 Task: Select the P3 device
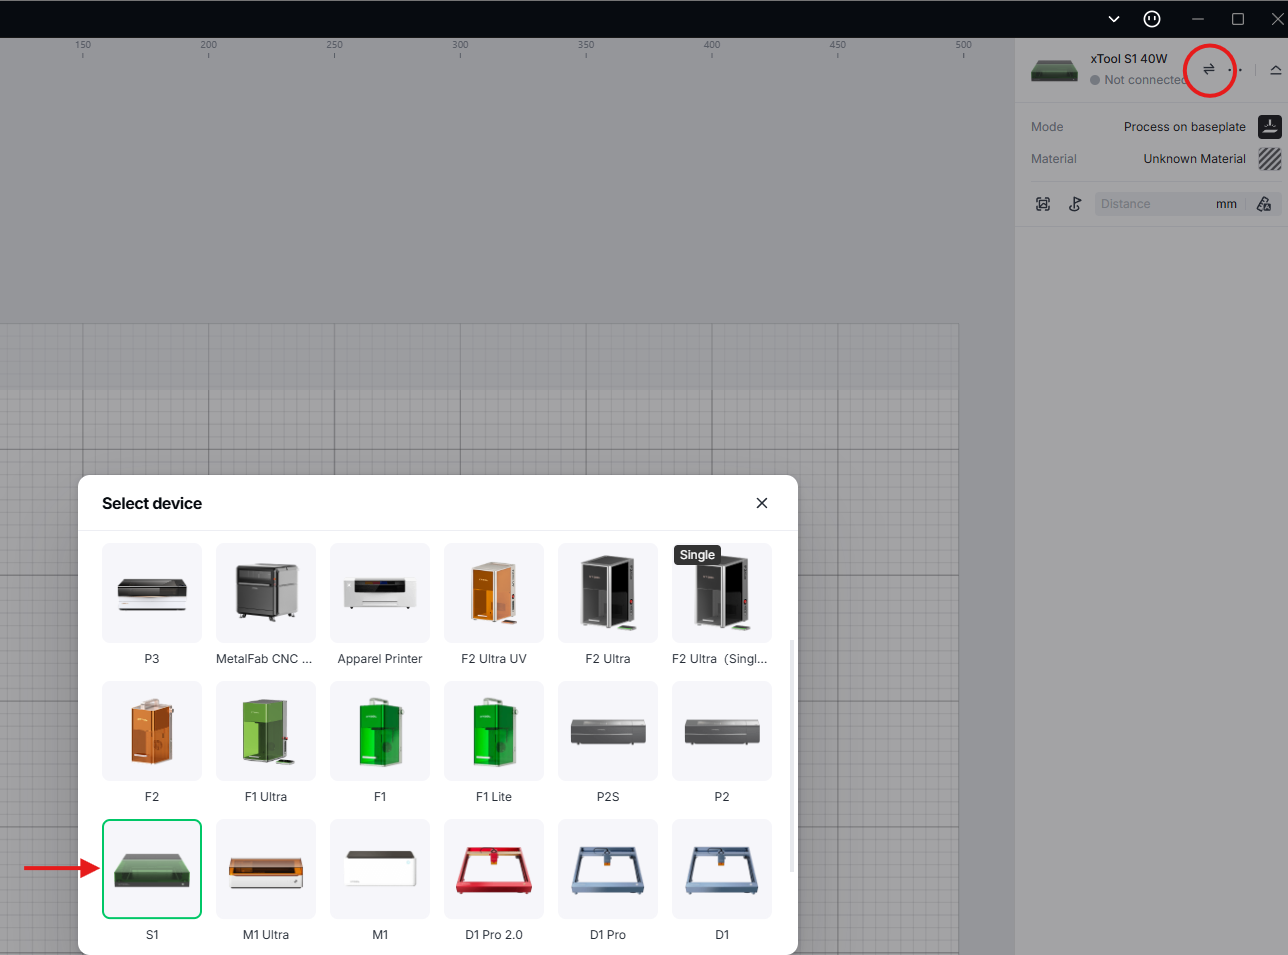point(152,593)
